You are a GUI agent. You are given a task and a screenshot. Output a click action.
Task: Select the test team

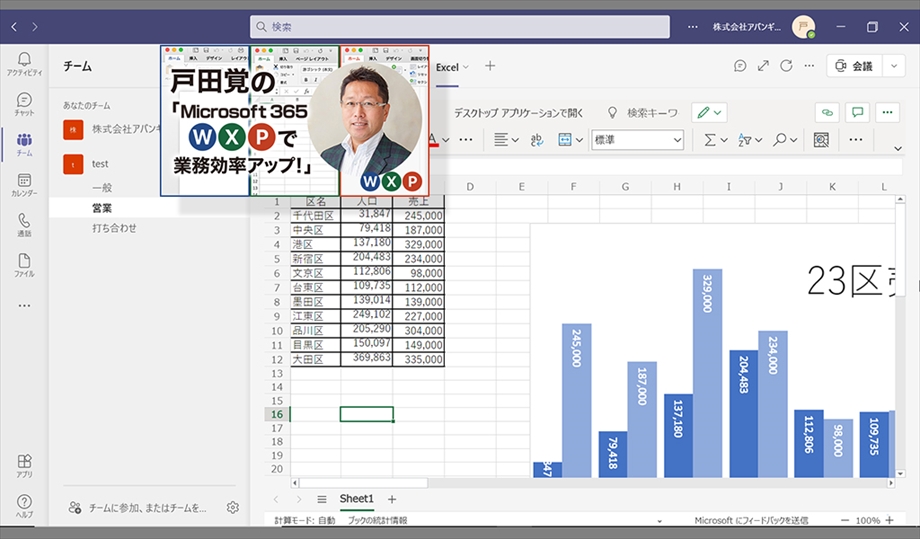[100, 164]
